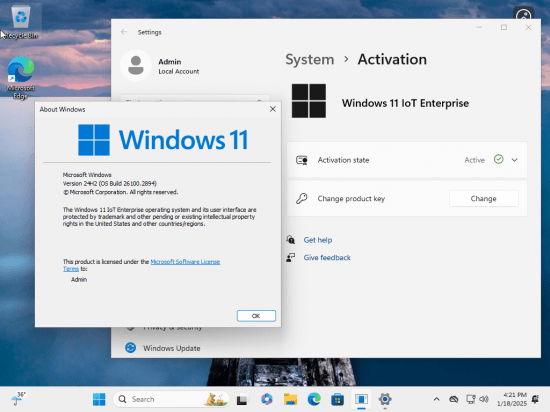
Task: Click the Windows 11 IoT Enterprise edition text
Action: pos(405,103)
